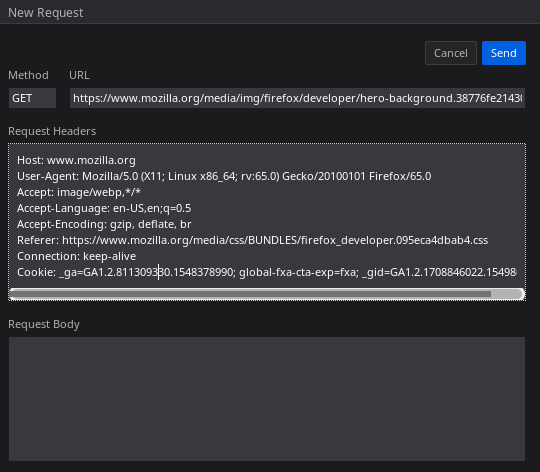This screenshot has width=540, height=472.
Task: Focus the Method field containing GET
Action: pyautogui.click(x=32, y=98)
